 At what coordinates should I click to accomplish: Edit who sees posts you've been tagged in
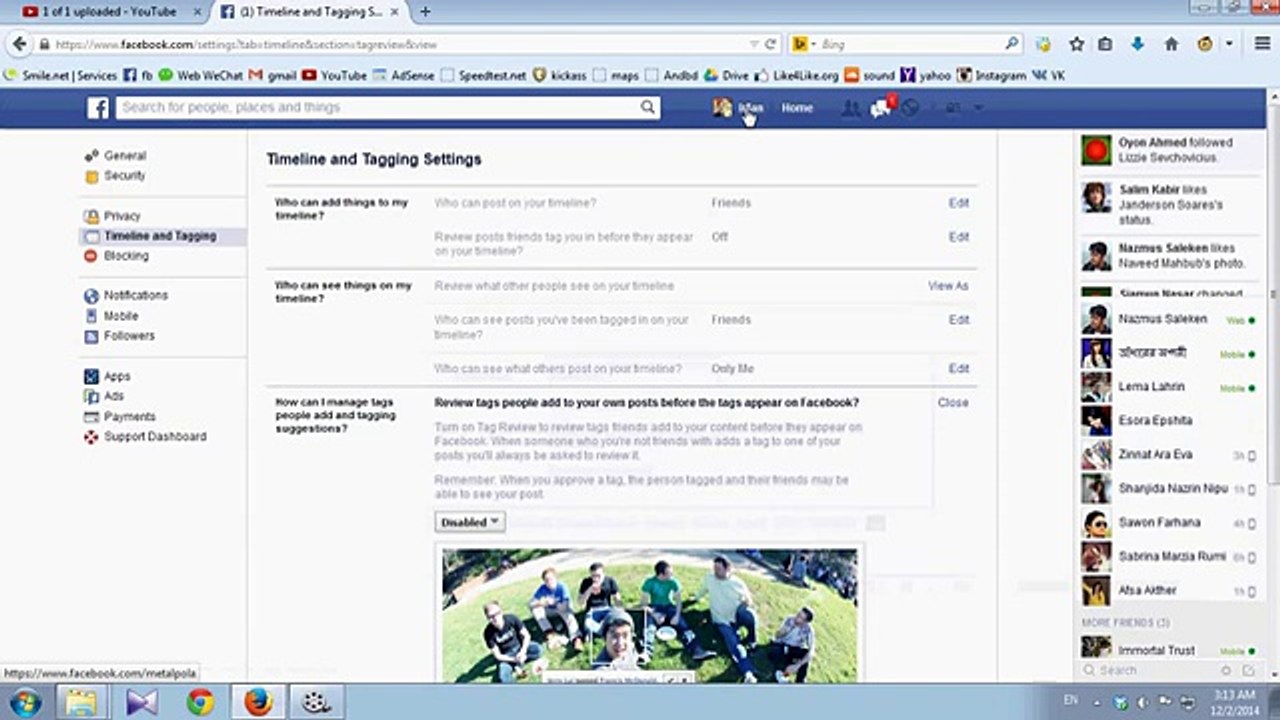point(958,320)
